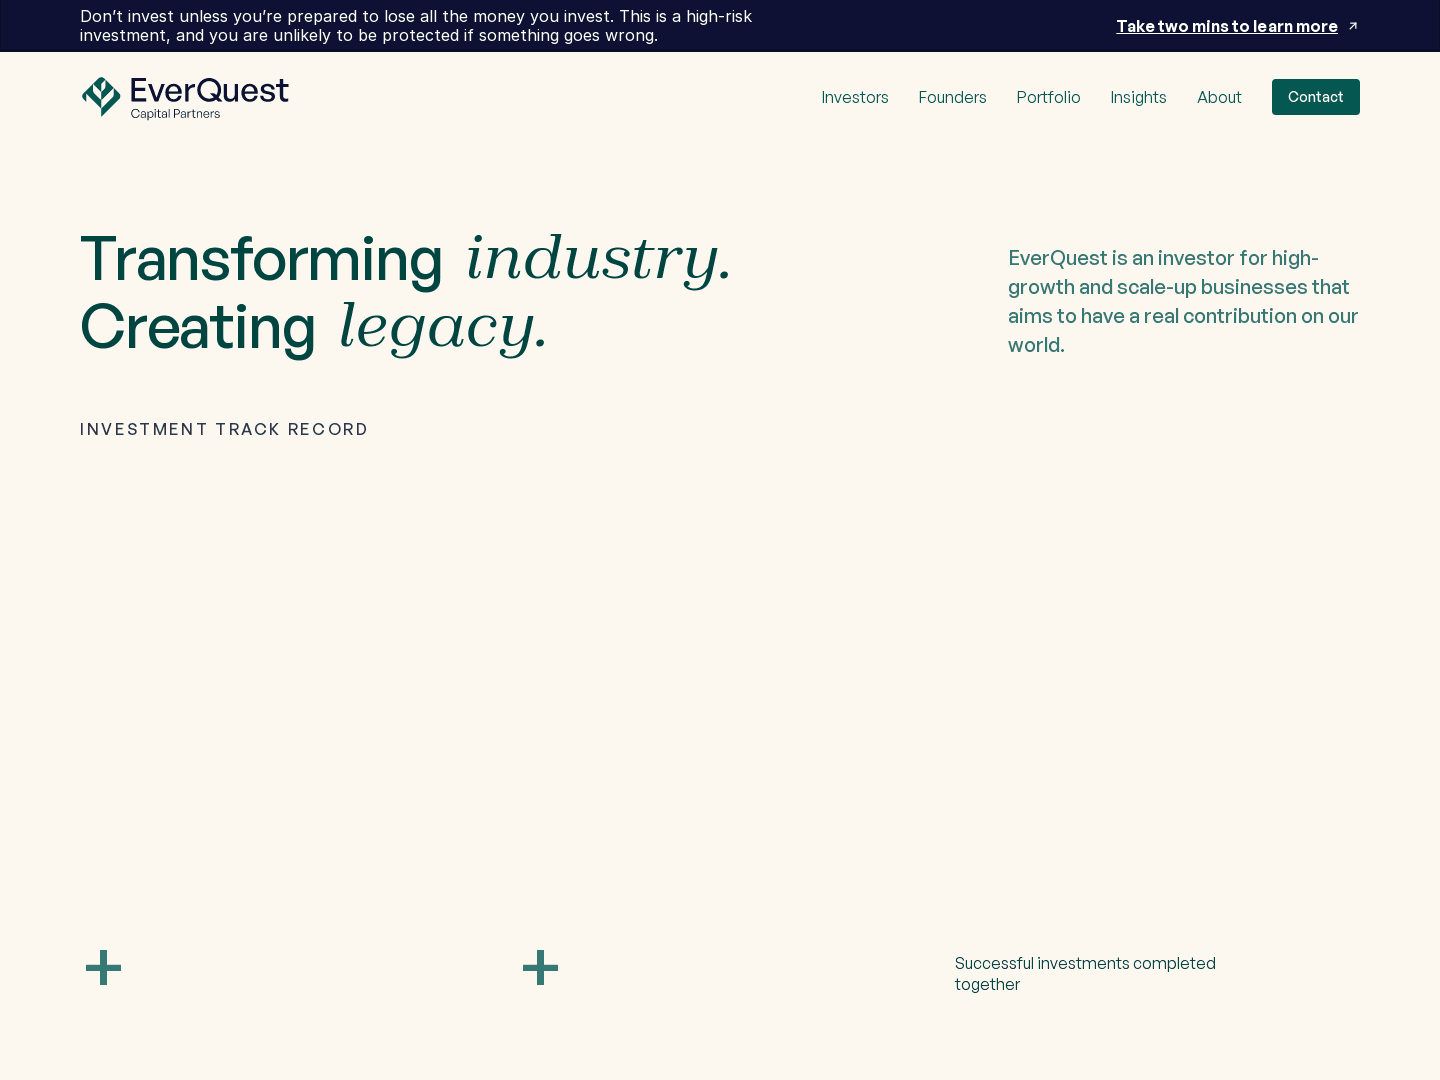The height and width of the screenshot is (1080, 1440).
Task: Open the Investors page
Action: 855,97
